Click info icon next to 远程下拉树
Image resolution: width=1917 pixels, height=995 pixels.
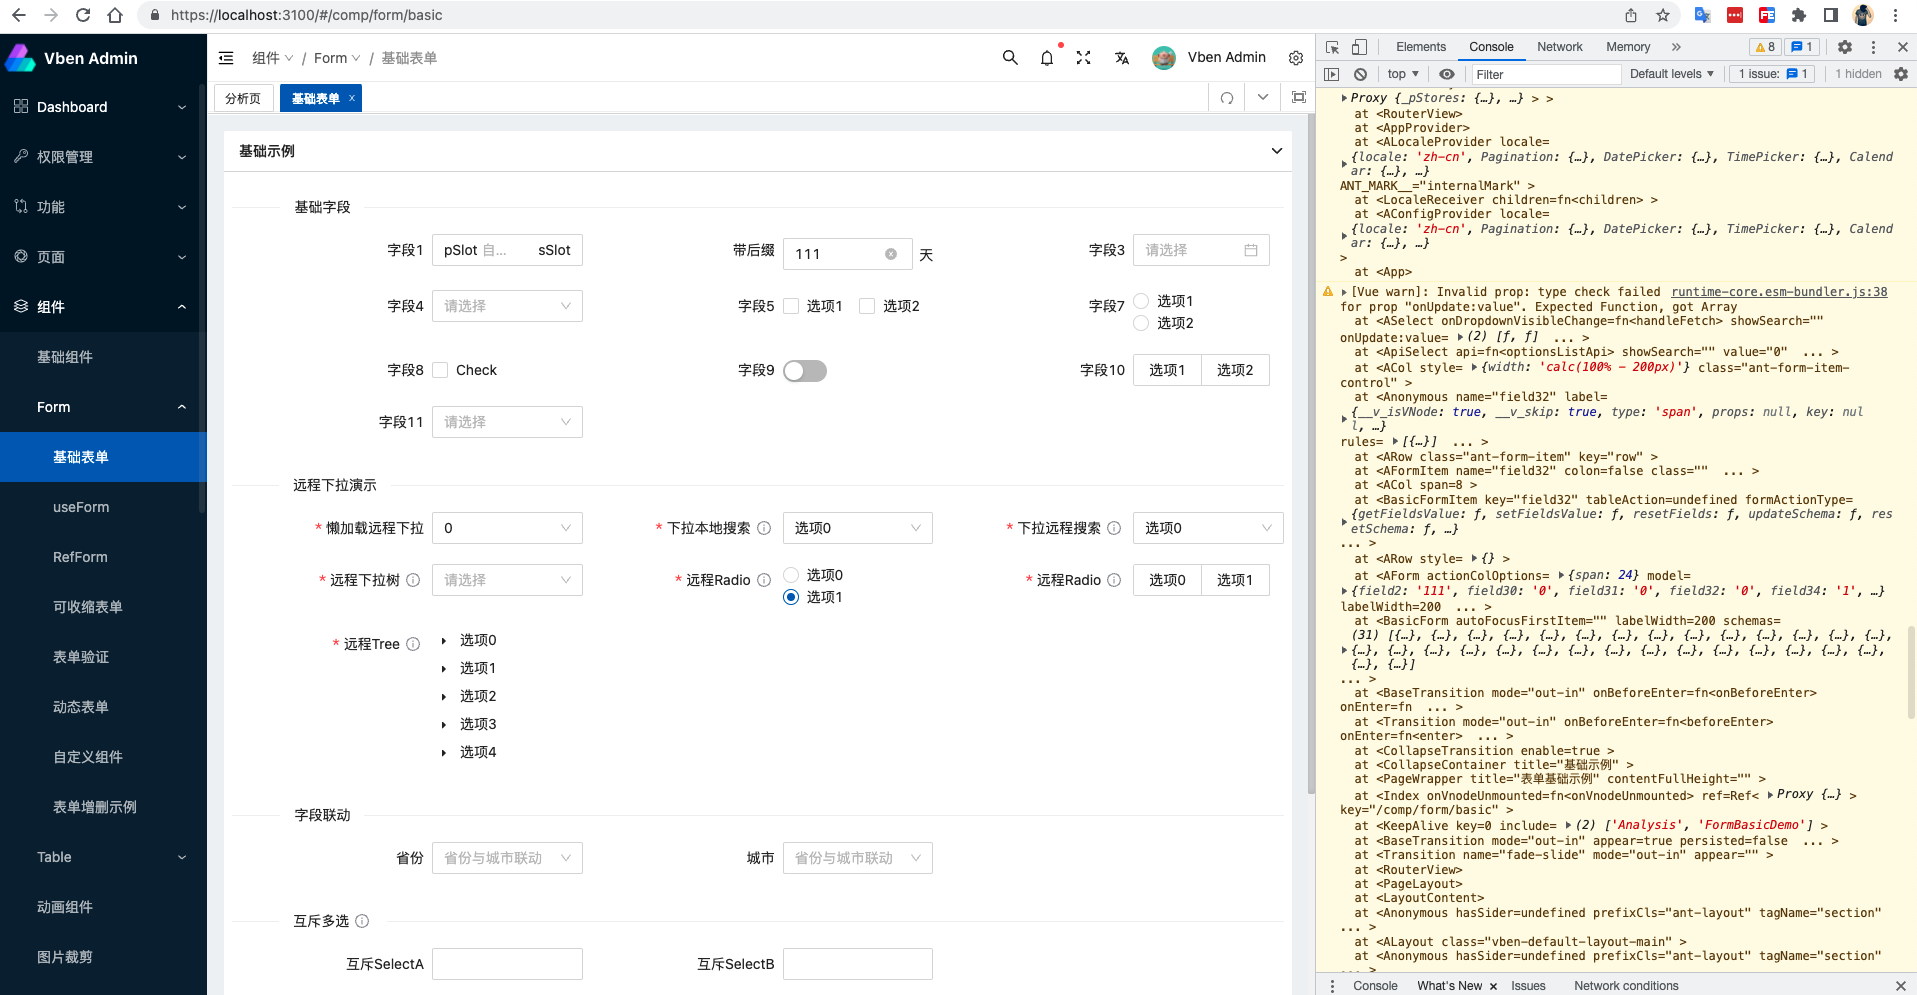(413, 580)
